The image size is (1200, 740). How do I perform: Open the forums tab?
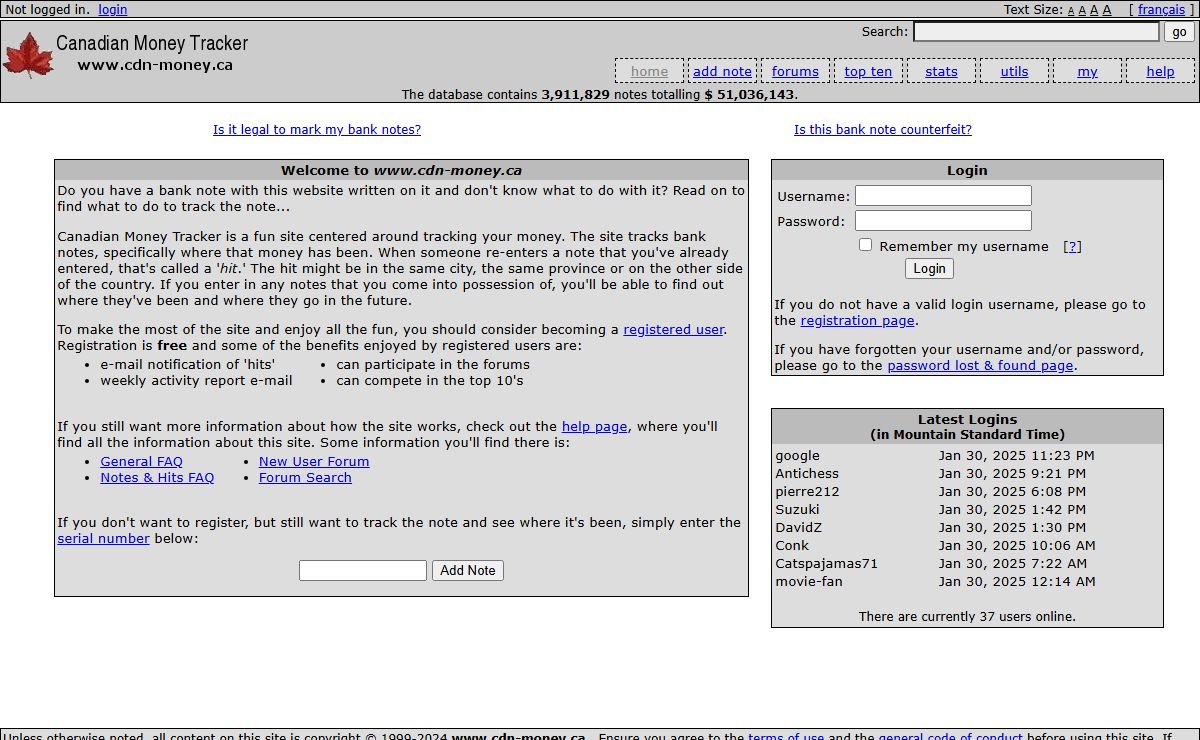click(x=795, y=71)
